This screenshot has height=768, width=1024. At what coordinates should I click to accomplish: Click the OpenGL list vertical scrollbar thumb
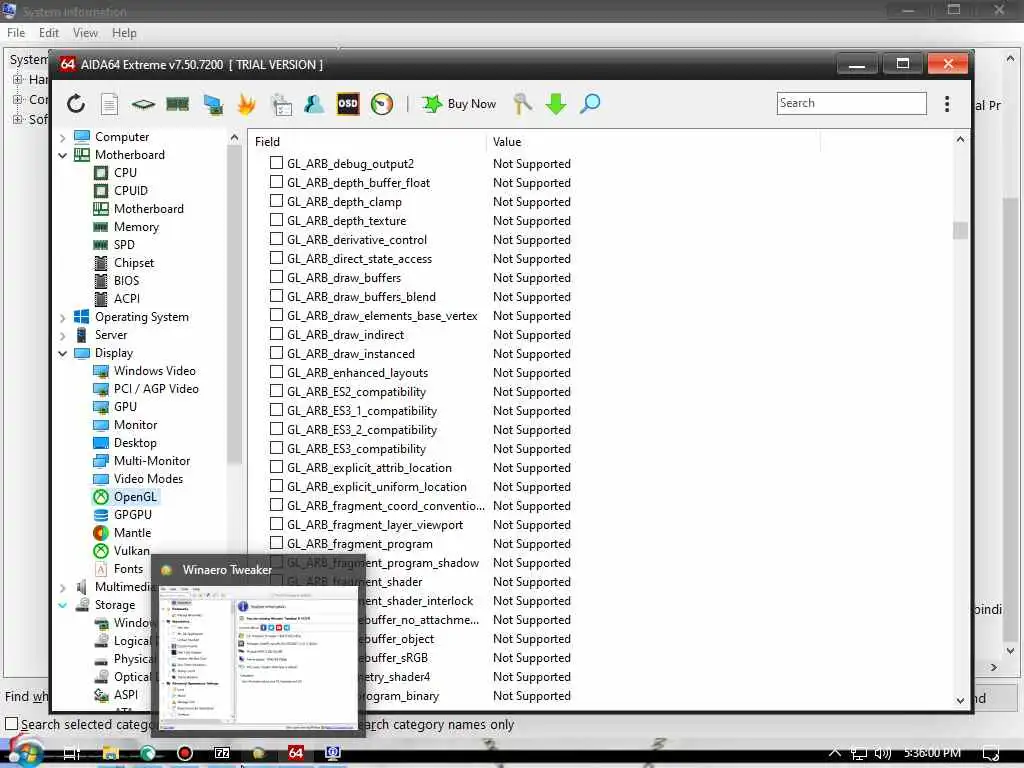click(960, 231)
